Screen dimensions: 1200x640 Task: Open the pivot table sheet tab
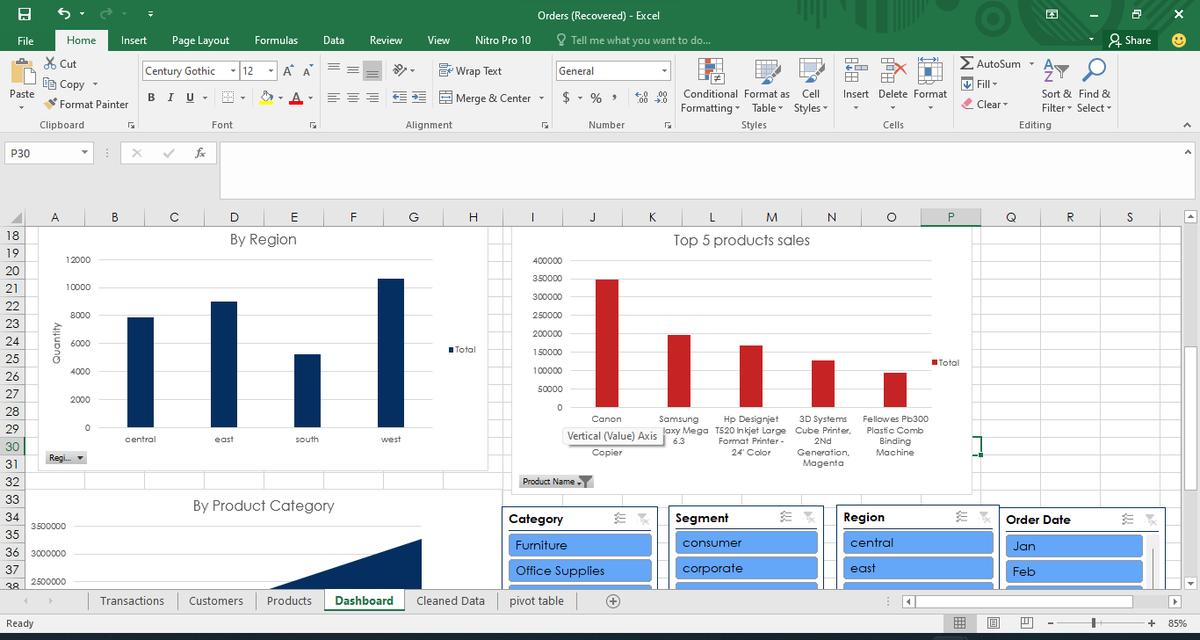537,601
